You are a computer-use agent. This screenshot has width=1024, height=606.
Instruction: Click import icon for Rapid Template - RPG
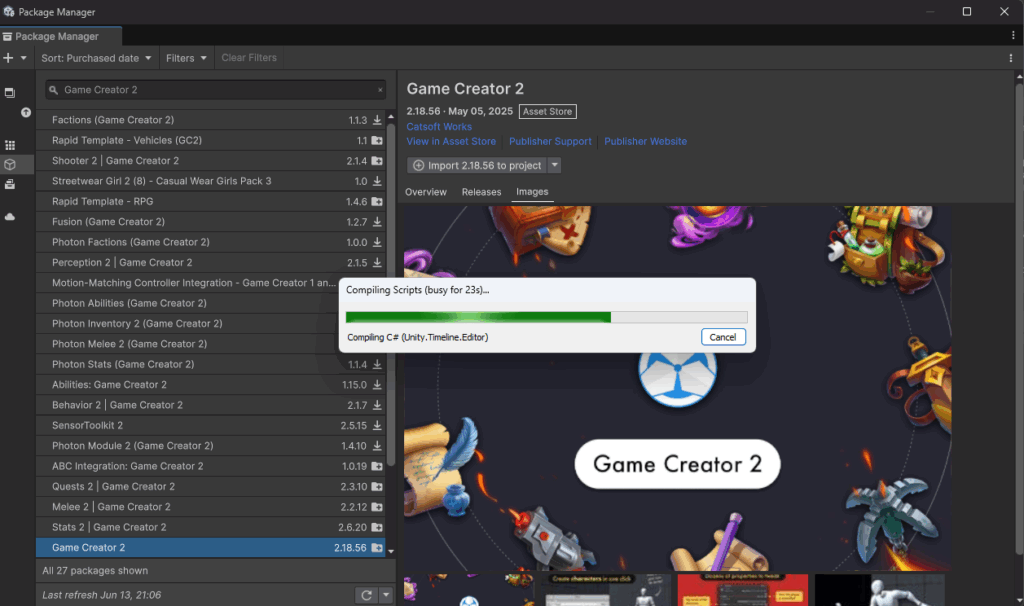pos(377,202)
